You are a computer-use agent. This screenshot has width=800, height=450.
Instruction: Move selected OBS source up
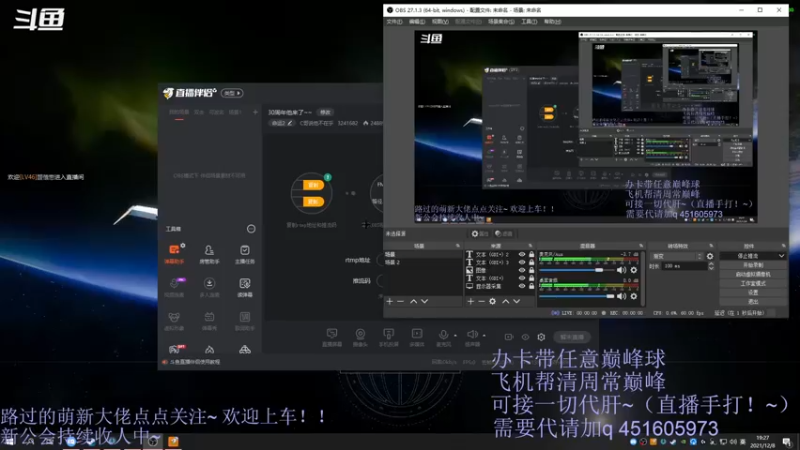505,302
